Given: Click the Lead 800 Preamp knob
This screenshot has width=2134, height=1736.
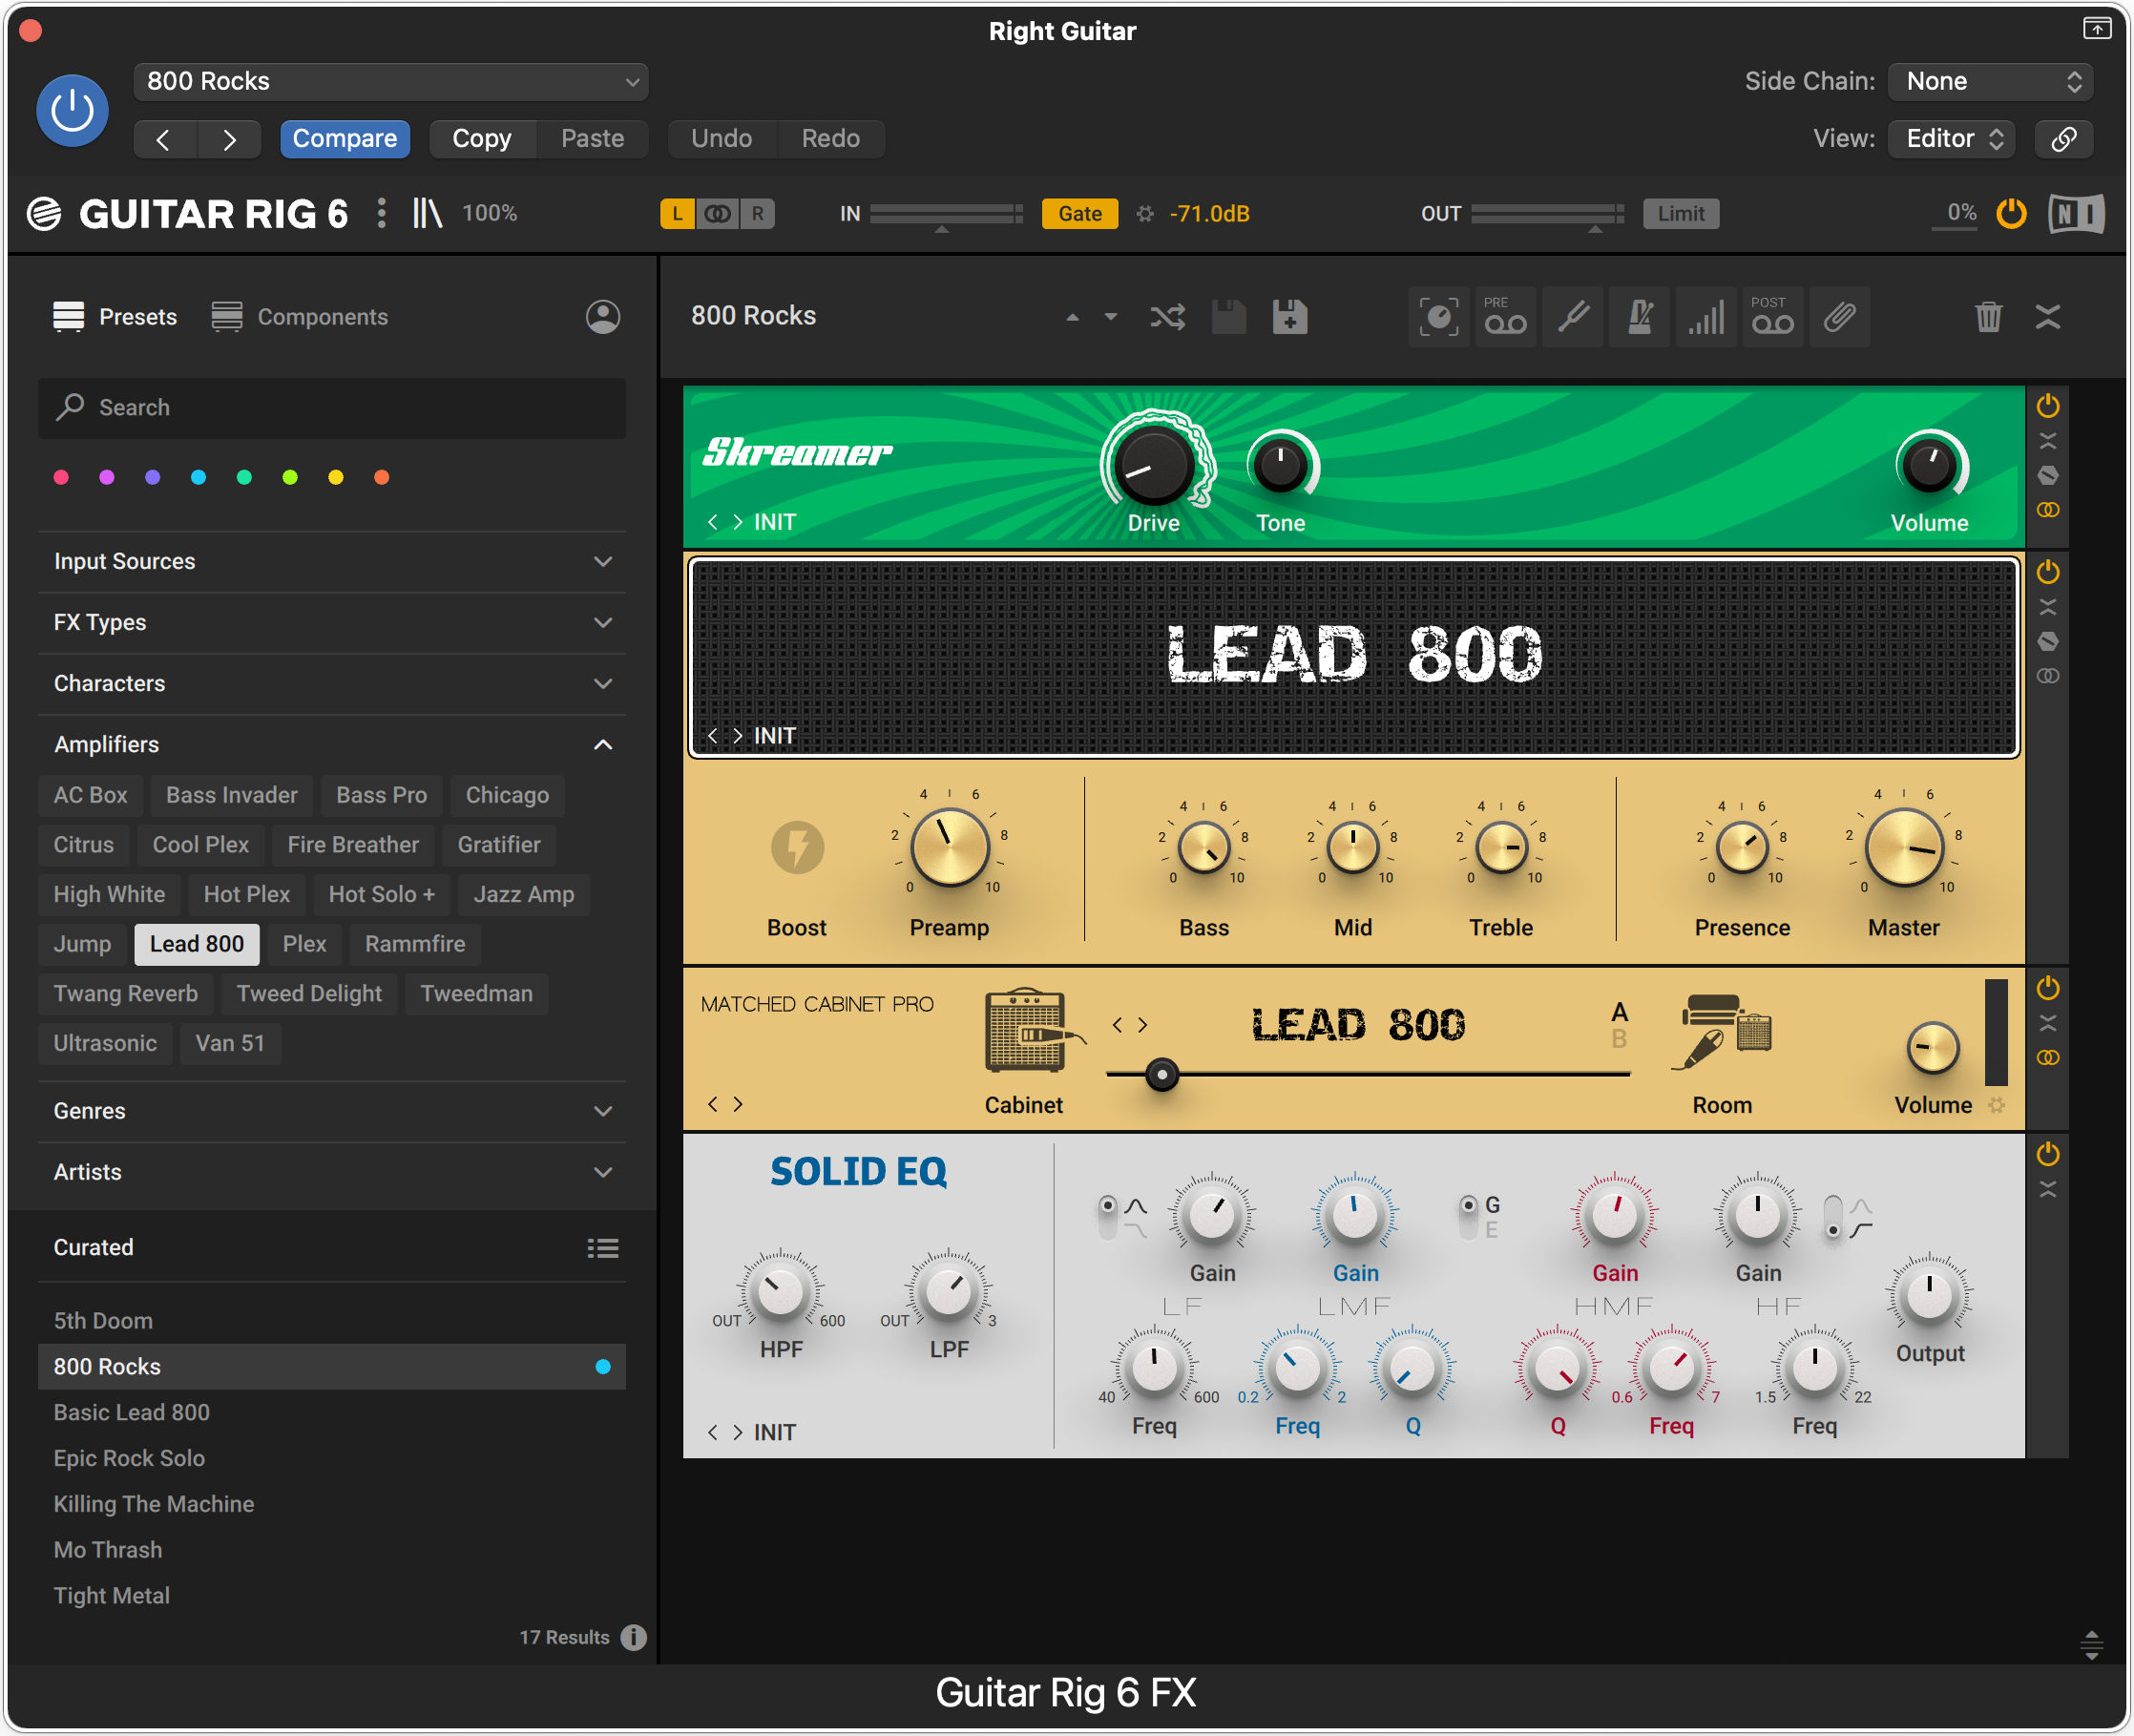Looking at the screenshot, I should click(x=949, y=848).
